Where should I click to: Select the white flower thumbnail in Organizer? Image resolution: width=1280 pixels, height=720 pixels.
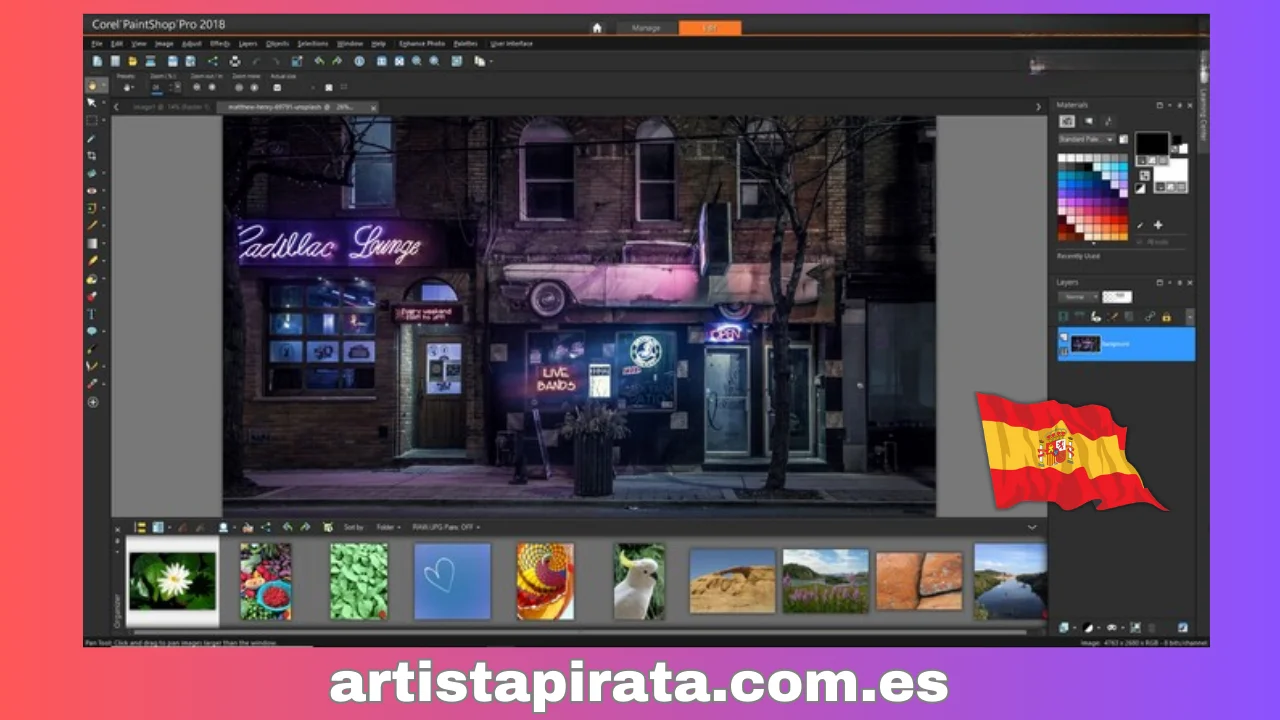pos(172,581)
